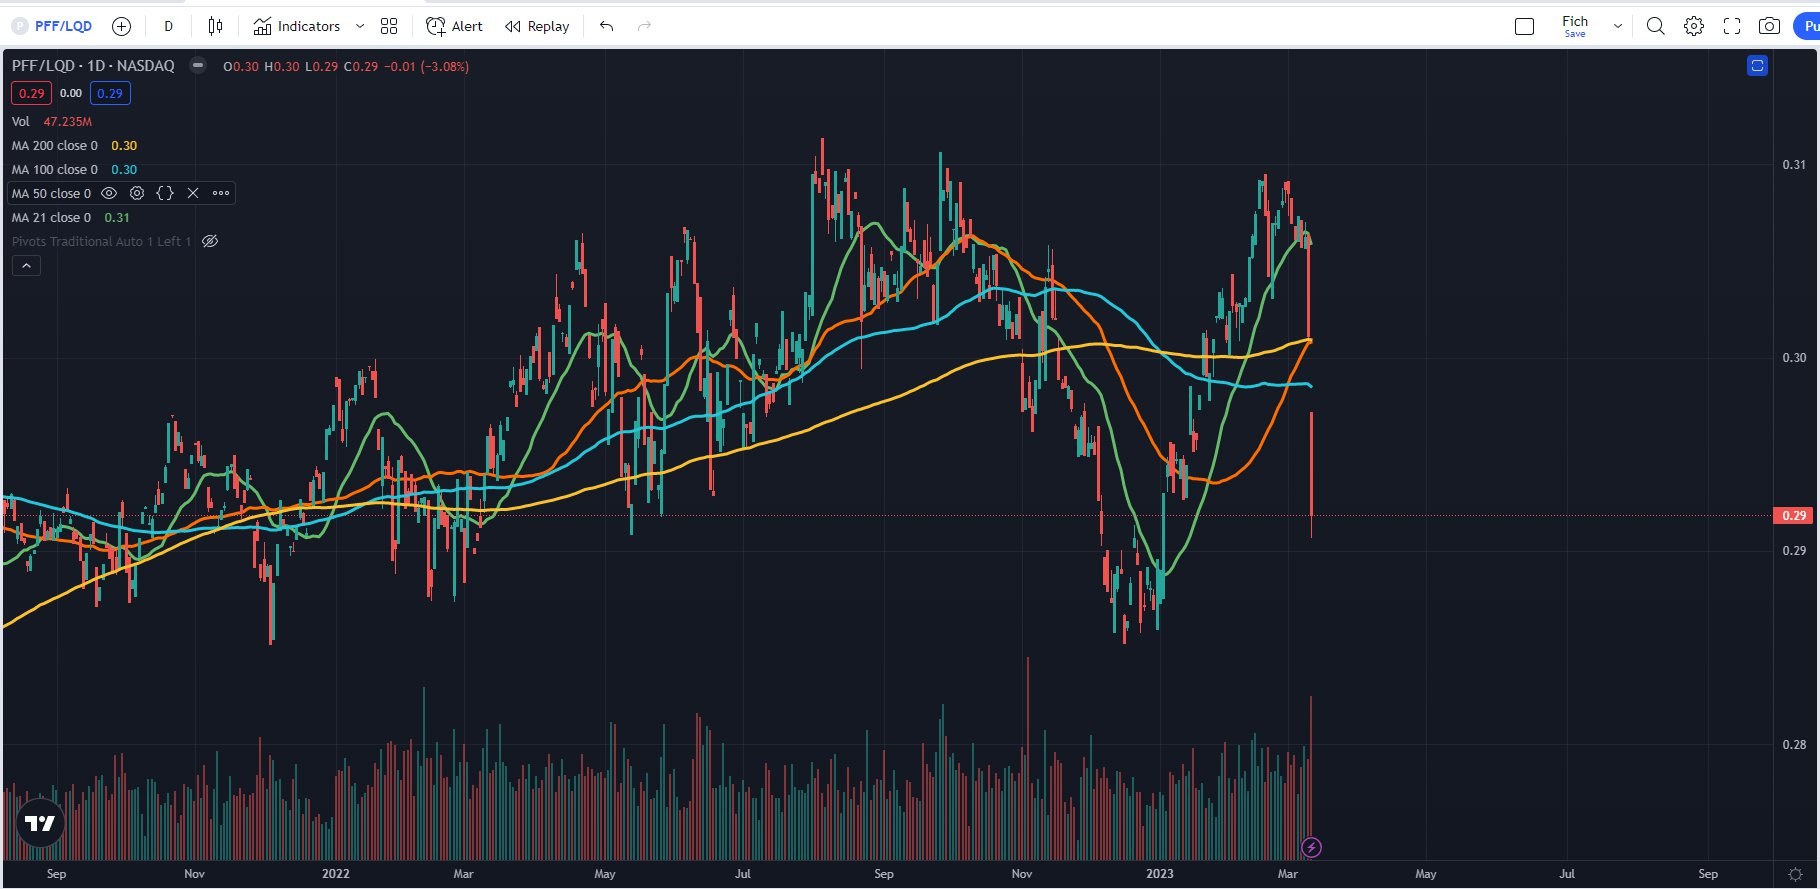Create a new Alert
The height and width of the screenshot is (889, 1820).
pos(454,26)
